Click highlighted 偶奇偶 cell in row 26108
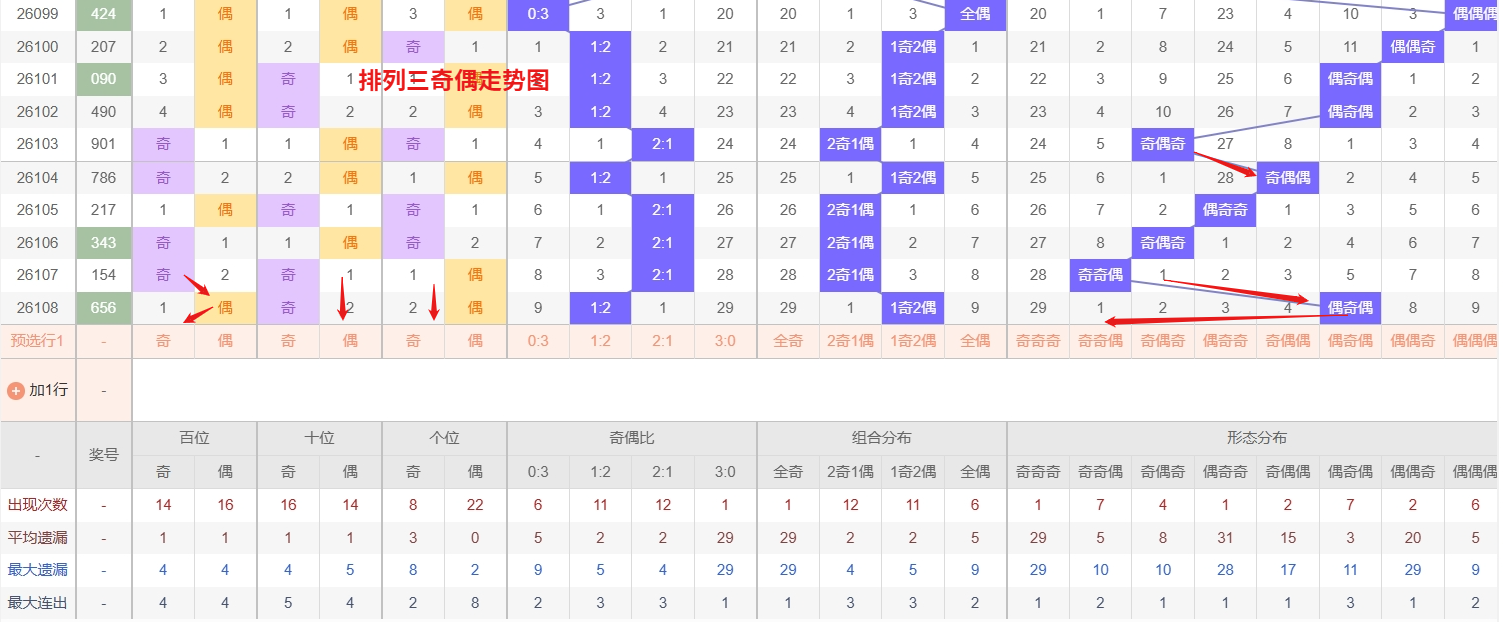This screenshot has height=622, width=1503. 1350,308
